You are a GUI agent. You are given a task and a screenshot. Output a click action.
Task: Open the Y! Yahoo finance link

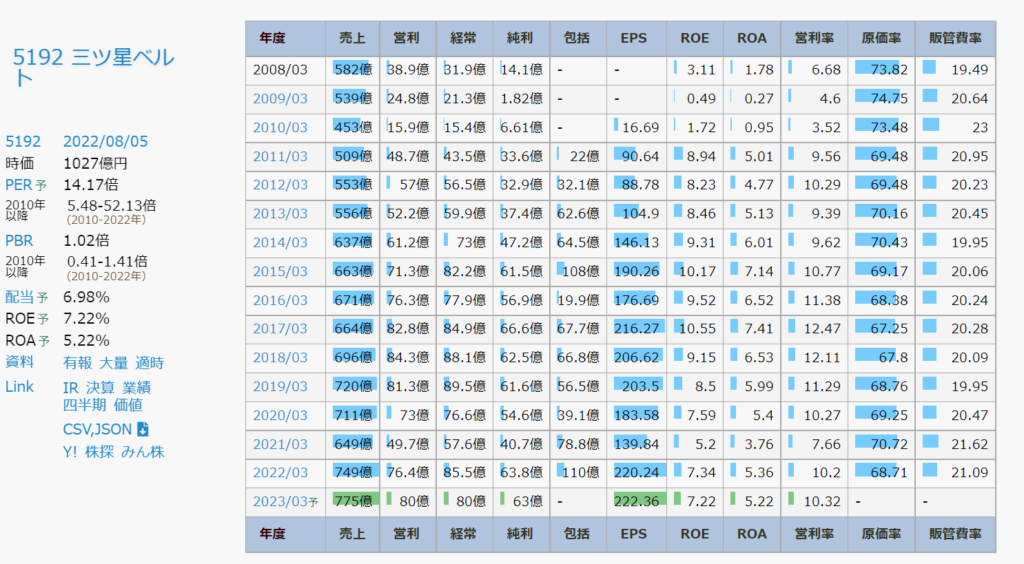click(70, 452)
